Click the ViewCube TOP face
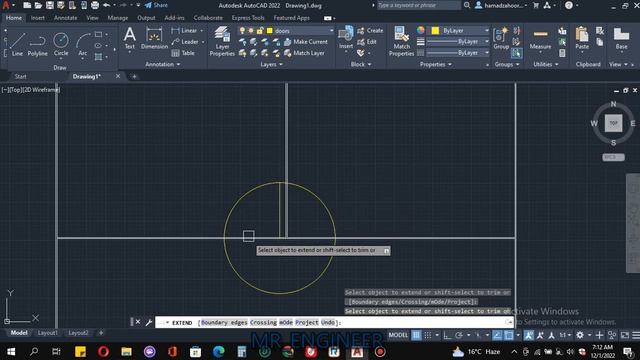Image resolution: width=640 pixels, height=360 pixels. [613, 123]
